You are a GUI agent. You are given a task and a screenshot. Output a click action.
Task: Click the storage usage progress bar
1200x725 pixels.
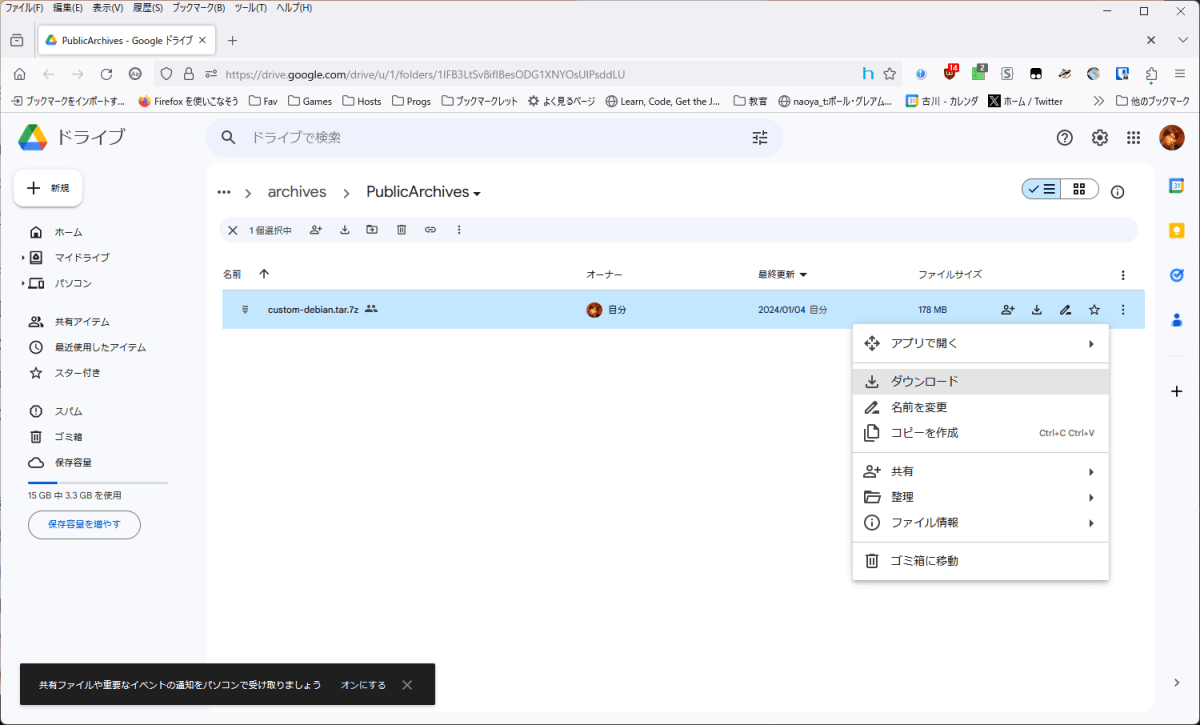pyautogui.click(x=96, y=481)
